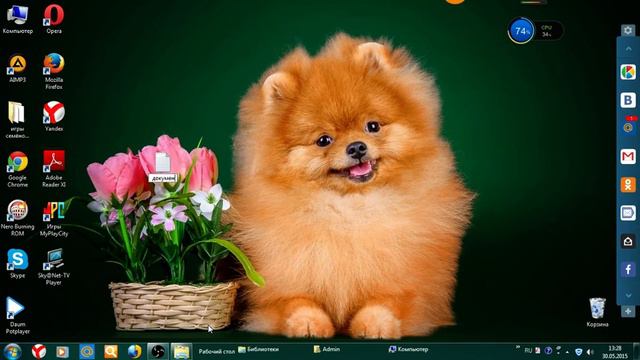Viewport: 640px width, 360px height.
Task: Open the orange search taskbar icon
Action: pyautogui.click(x=111, y=351)
